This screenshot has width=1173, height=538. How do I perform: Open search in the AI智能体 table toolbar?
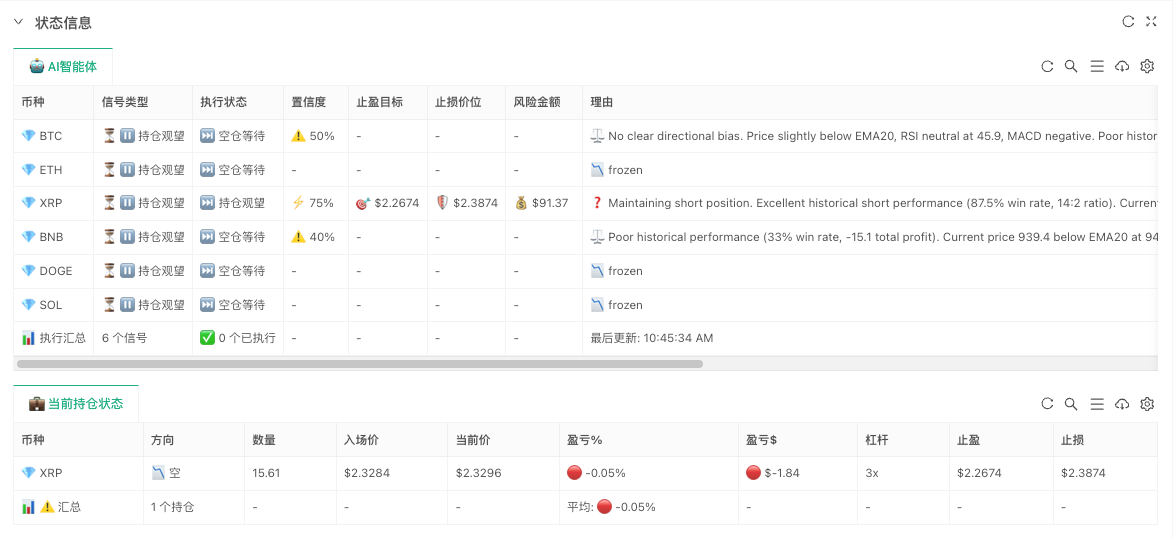(x=1071, y=67)
